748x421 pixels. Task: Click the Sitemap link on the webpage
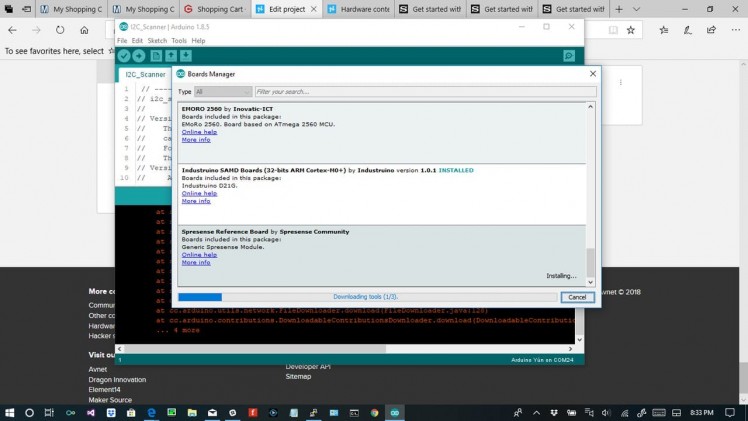[x=298, y=377]
